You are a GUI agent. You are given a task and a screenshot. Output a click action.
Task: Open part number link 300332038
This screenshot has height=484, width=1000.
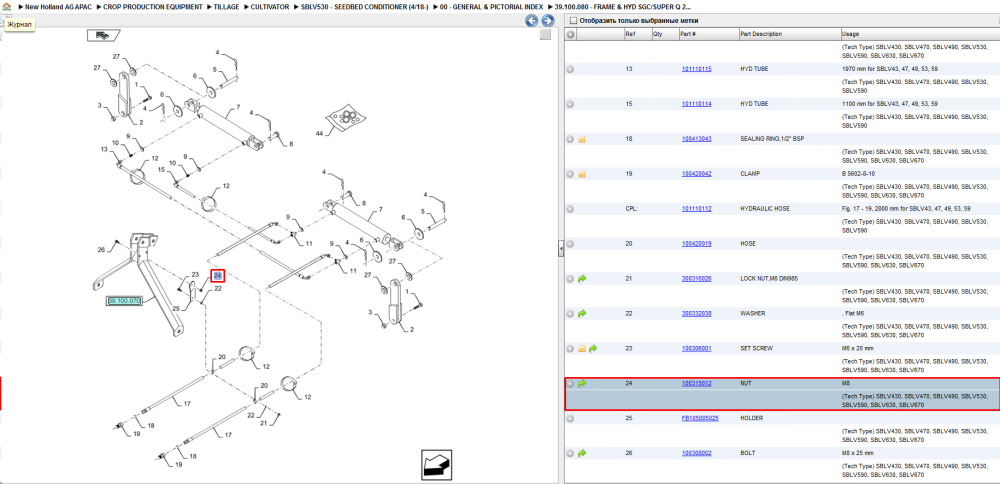[x=696, y=314]
